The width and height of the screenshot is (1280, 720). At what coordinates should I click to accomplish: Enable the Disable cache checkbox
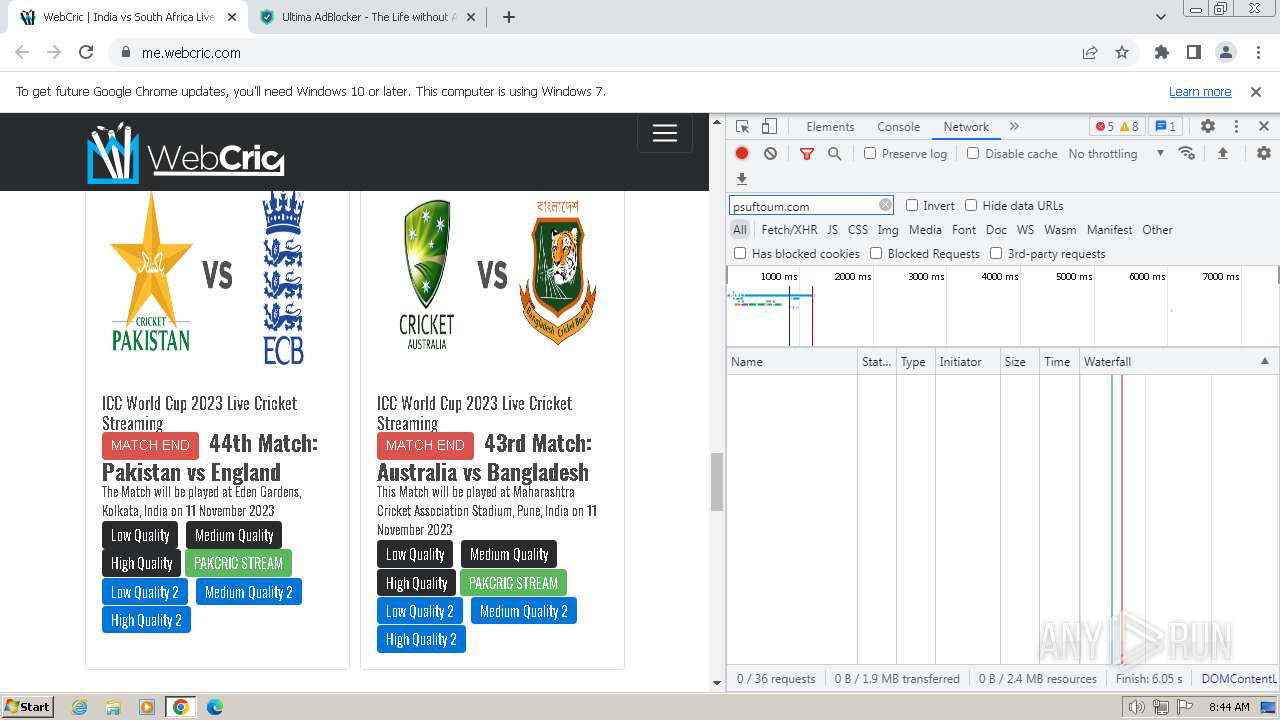(x=973, y=153)
